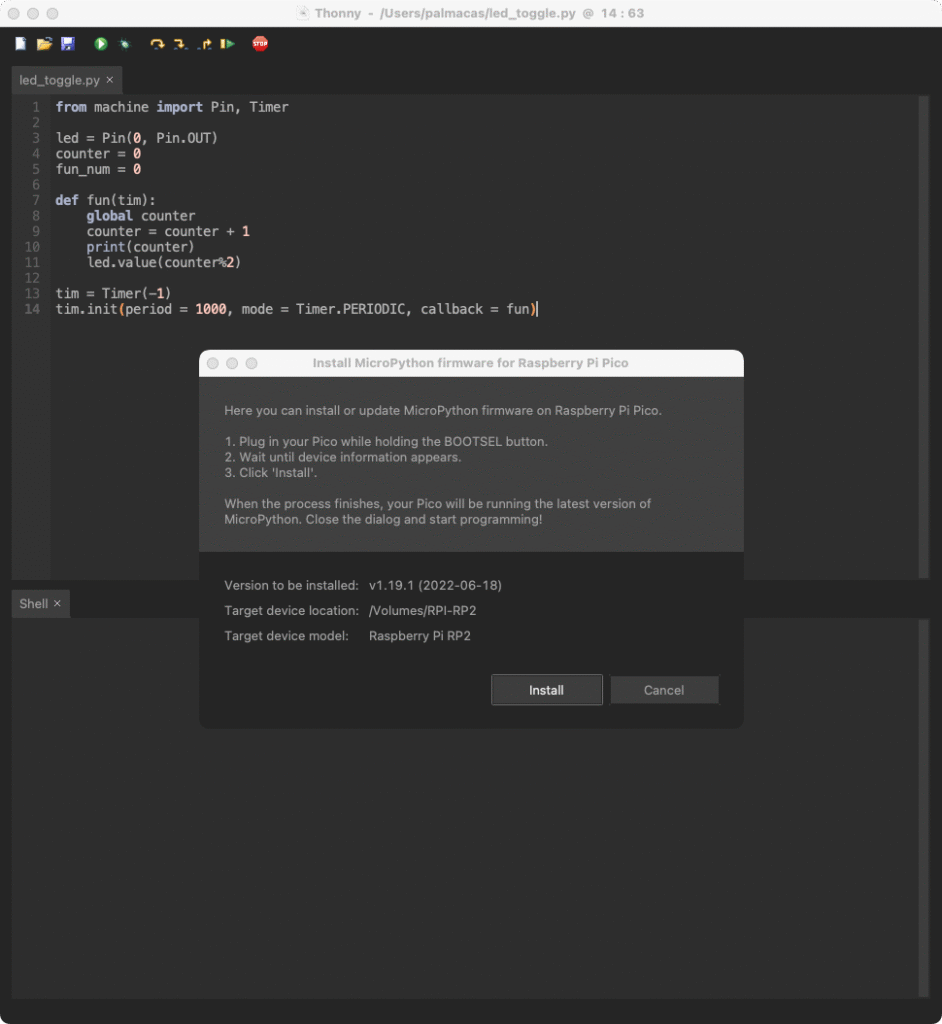Screen dimensions: 942x1024
Task: Step out of the current function
Action: pos(205,43)
